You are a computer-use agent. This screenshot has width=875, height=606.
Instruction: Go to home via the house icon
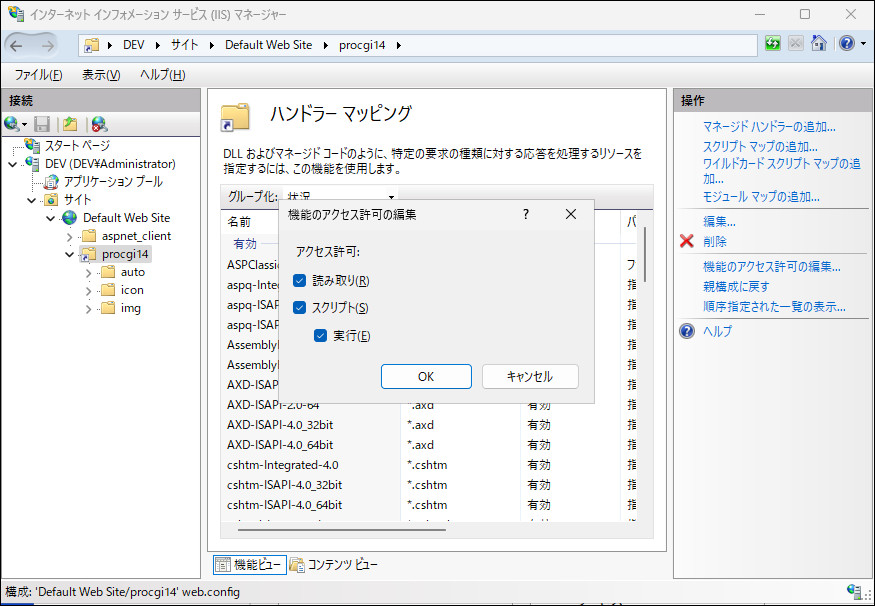tap(819, 44)
